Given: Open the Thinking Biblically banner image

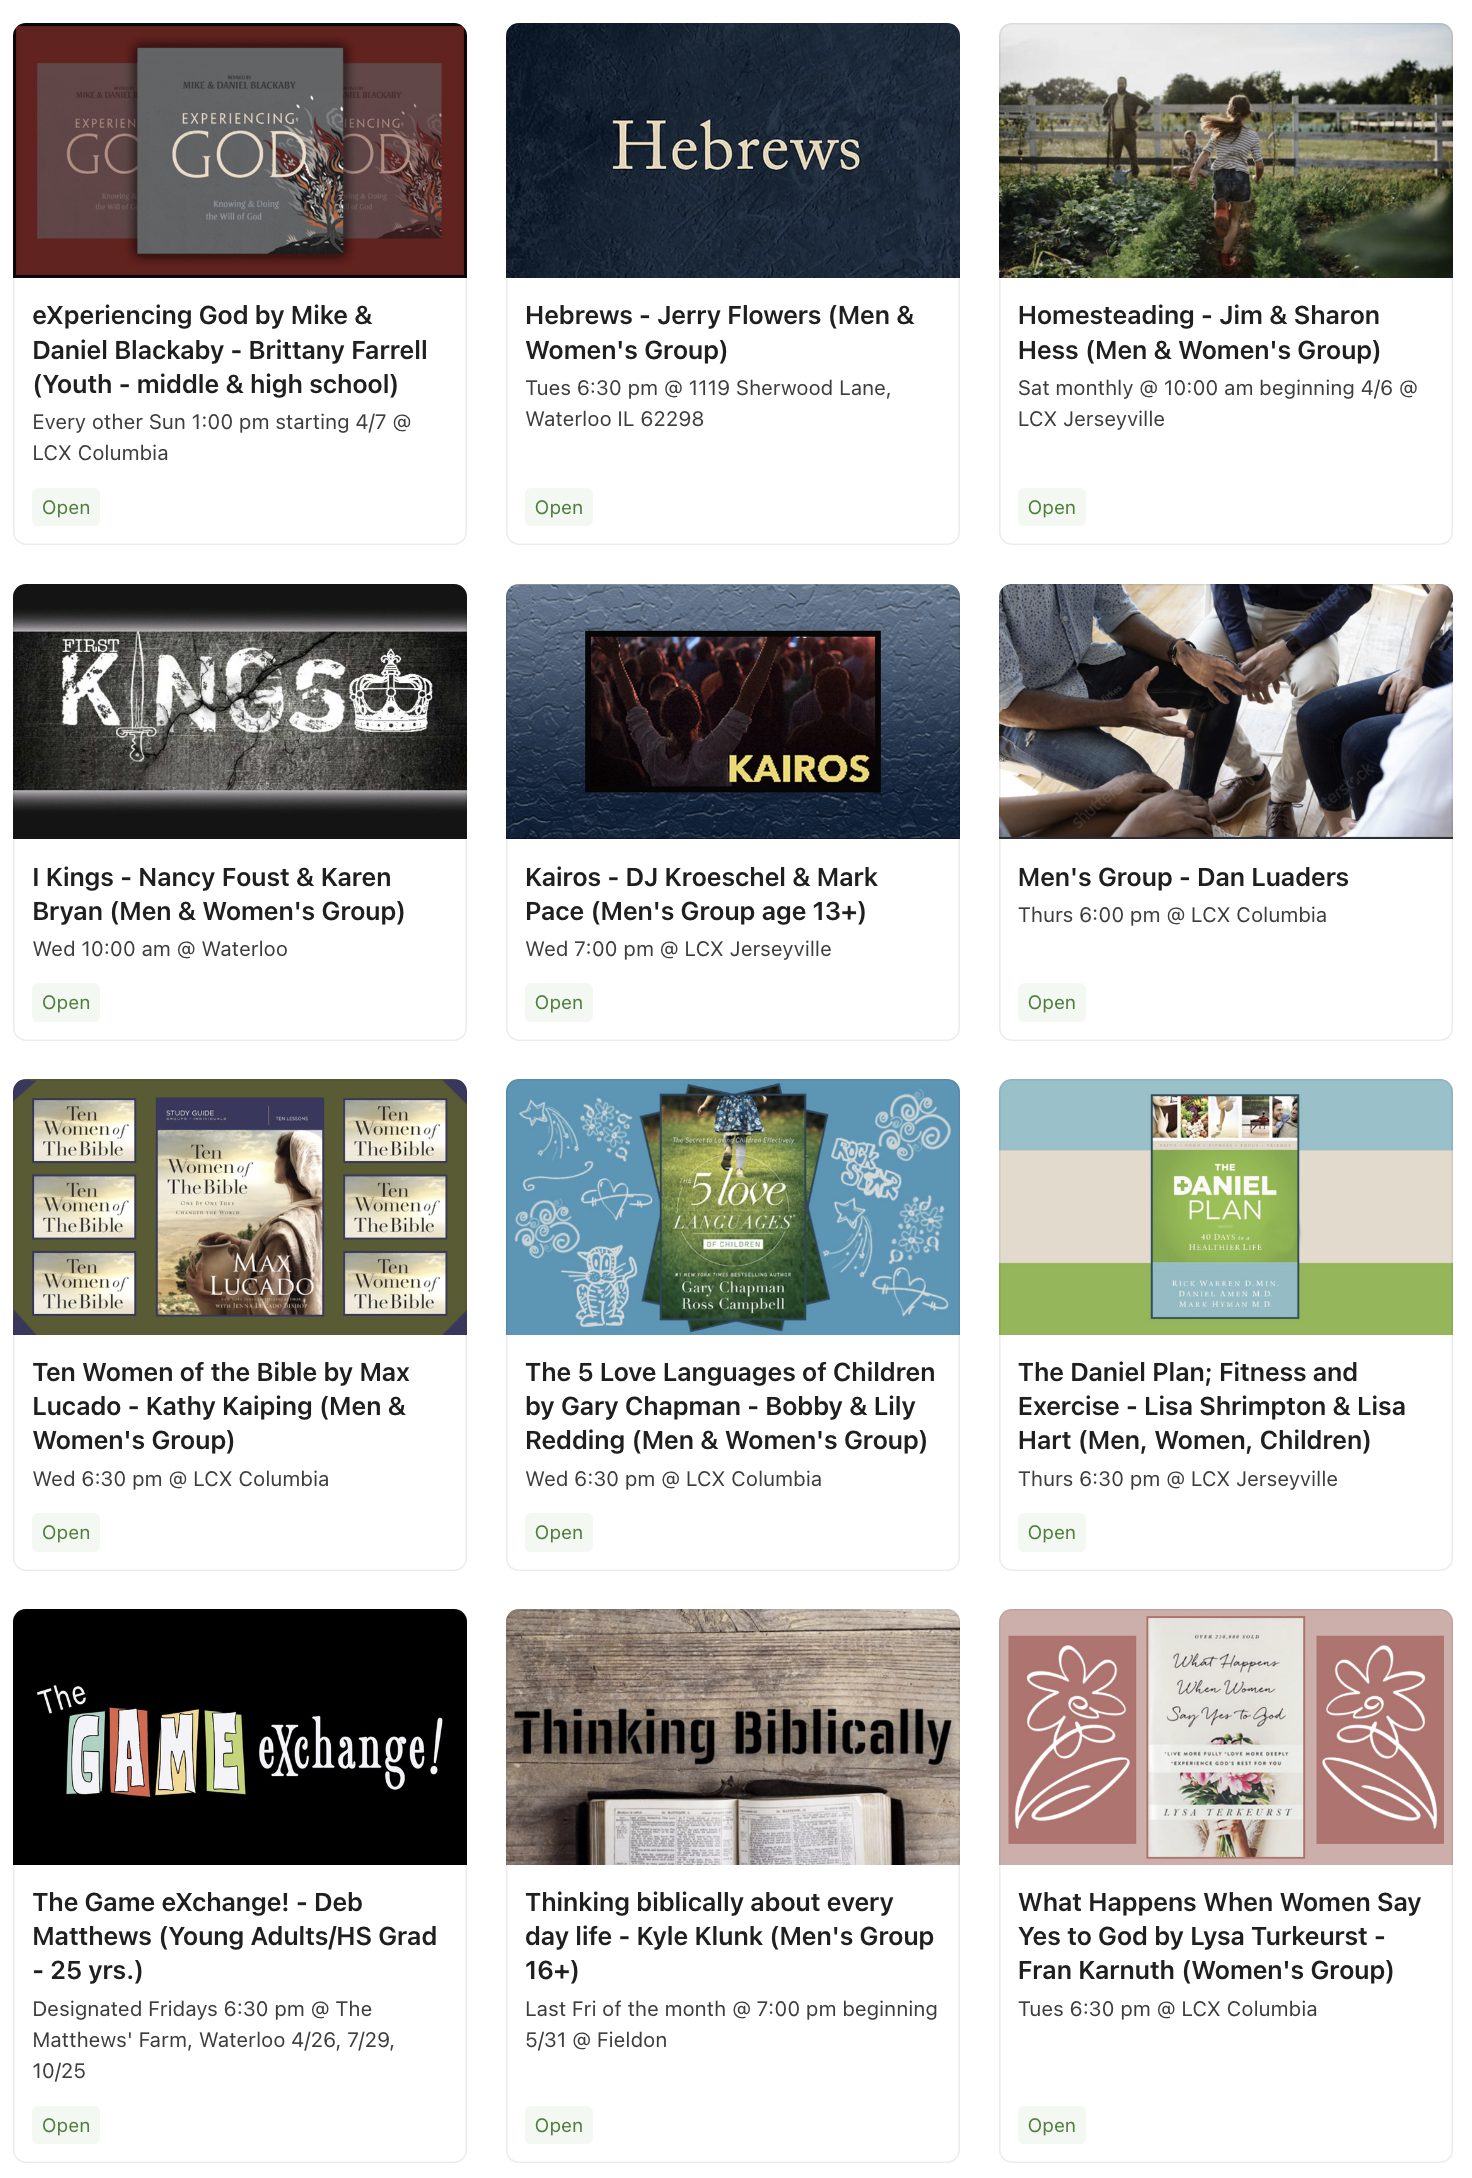Looking at the screenshot, I should 733,1737.
